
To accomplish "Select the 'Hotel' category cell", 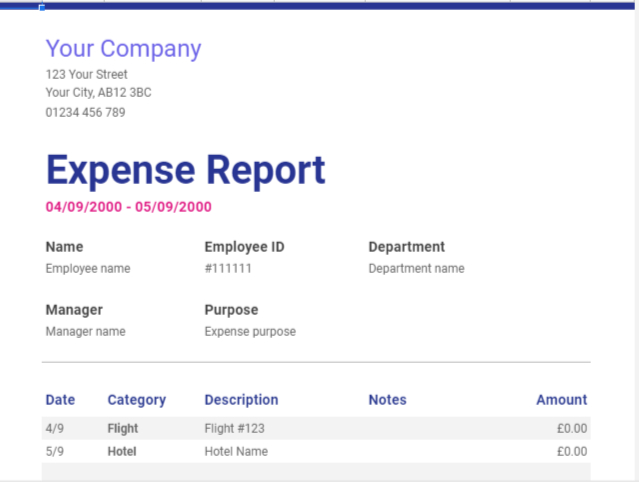I will [122, 451].
